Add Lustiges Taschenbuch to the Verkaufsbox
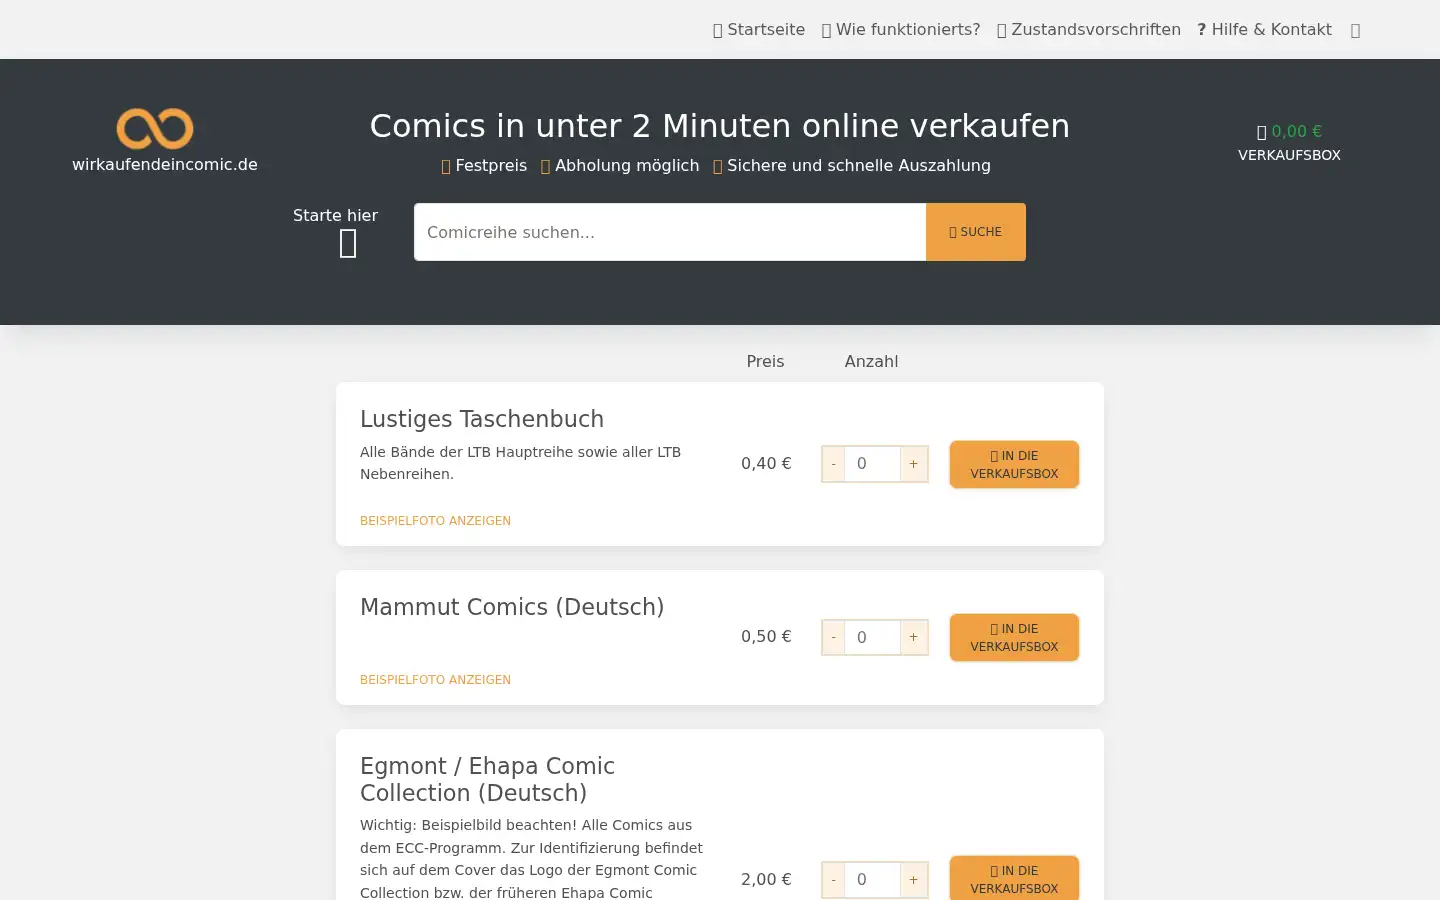 pyautogui.click(x=1014, y=465)
